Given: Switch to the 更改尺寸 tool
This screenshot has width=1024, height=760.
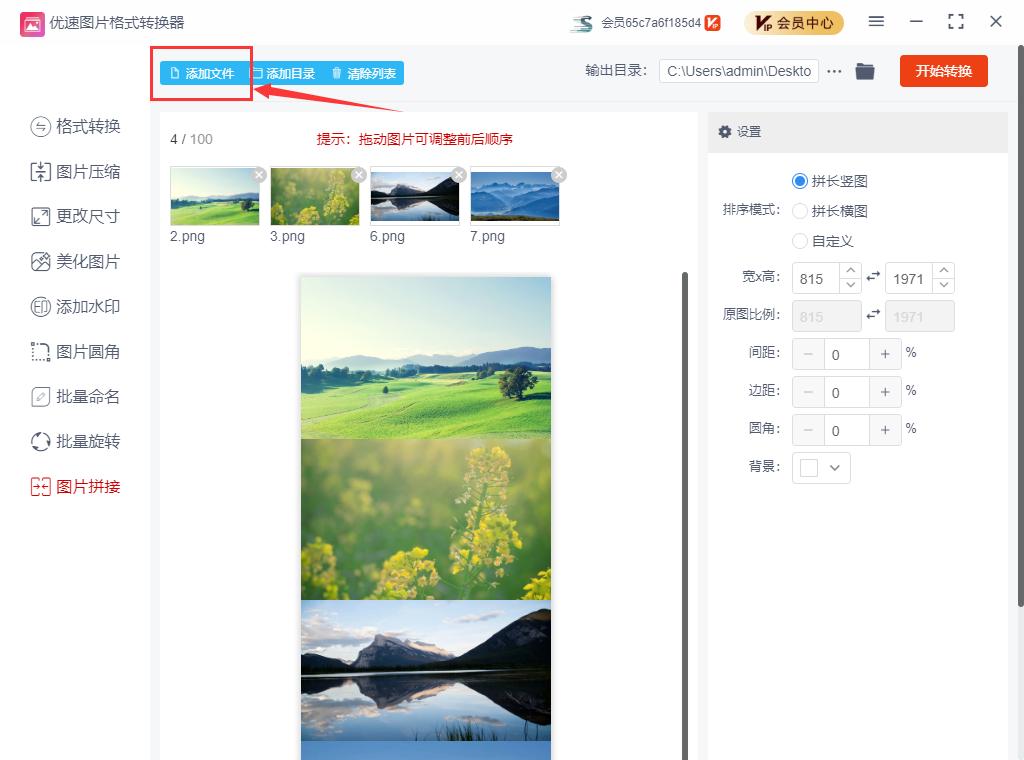Looking at the screenshot, I should click(75, 217).
